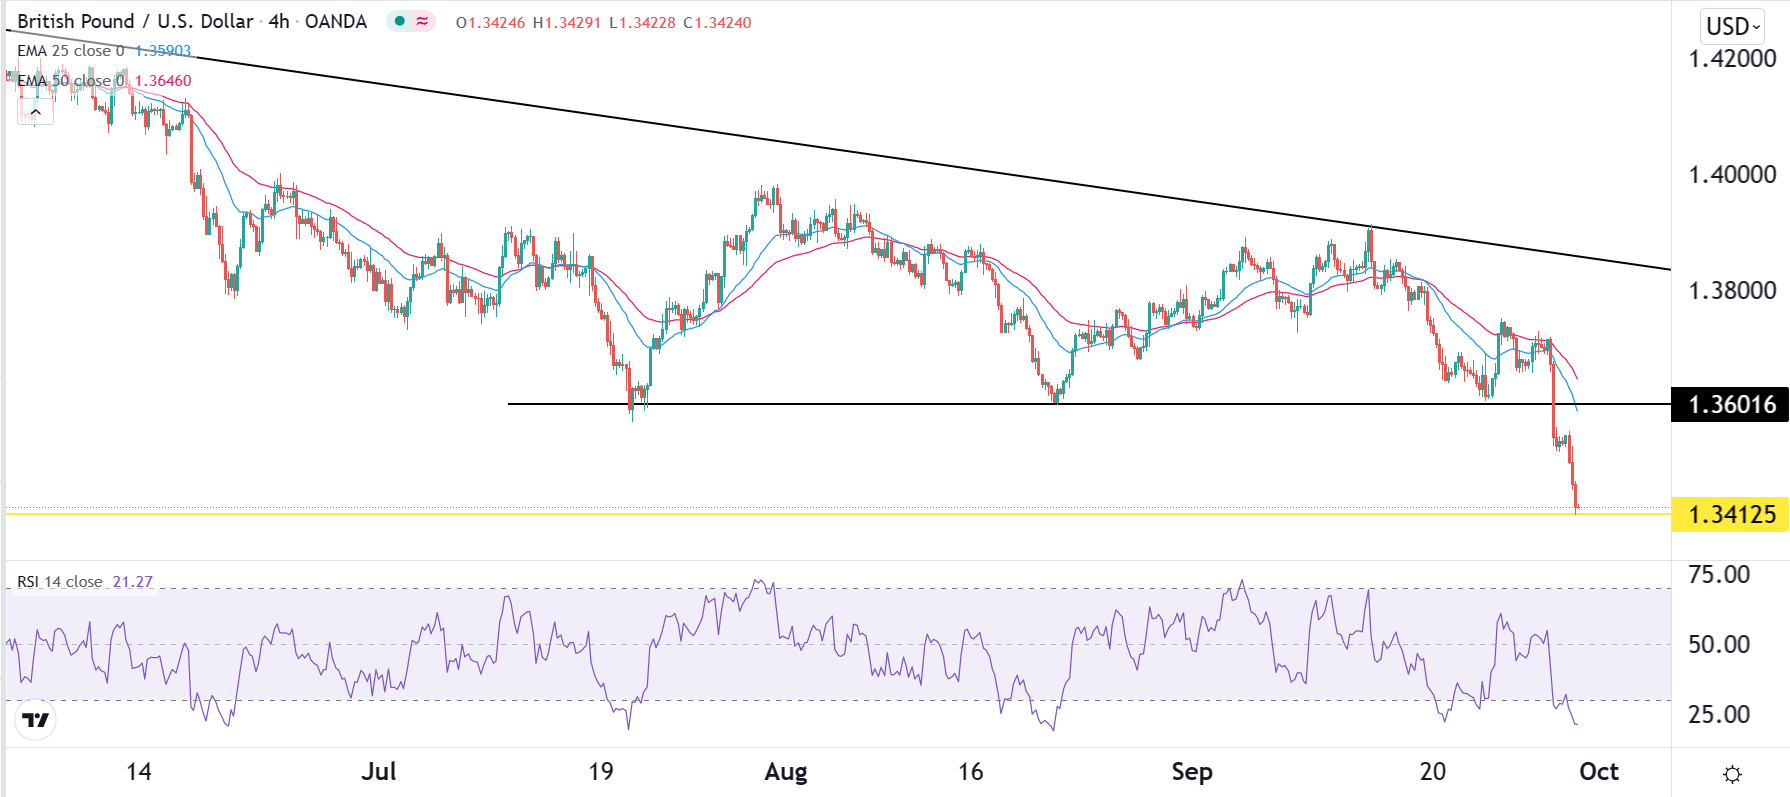The width and height of the screenshot is (1790, 797).
Task: Open the USD currency dropdown
Action: pos(1733,26)
